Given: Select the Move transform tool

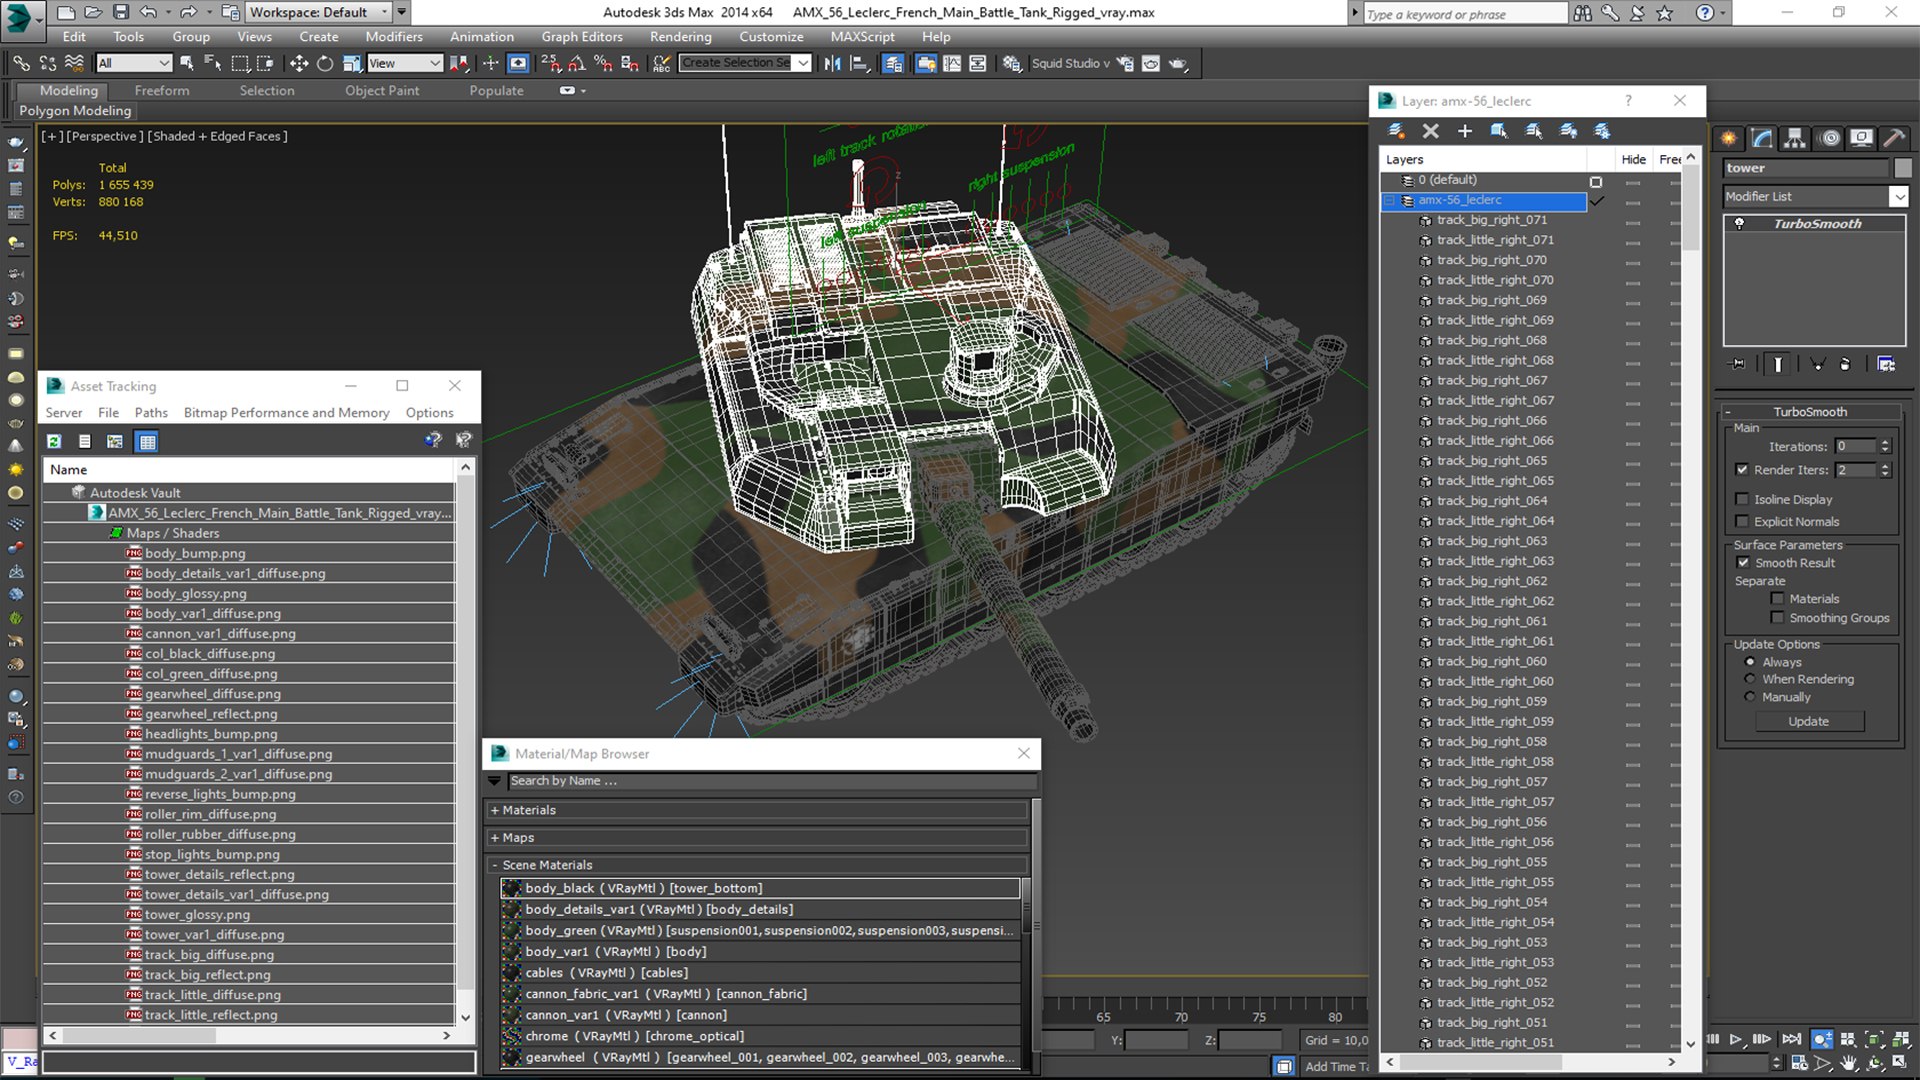Looking at the screenshot, I should 298,63.
